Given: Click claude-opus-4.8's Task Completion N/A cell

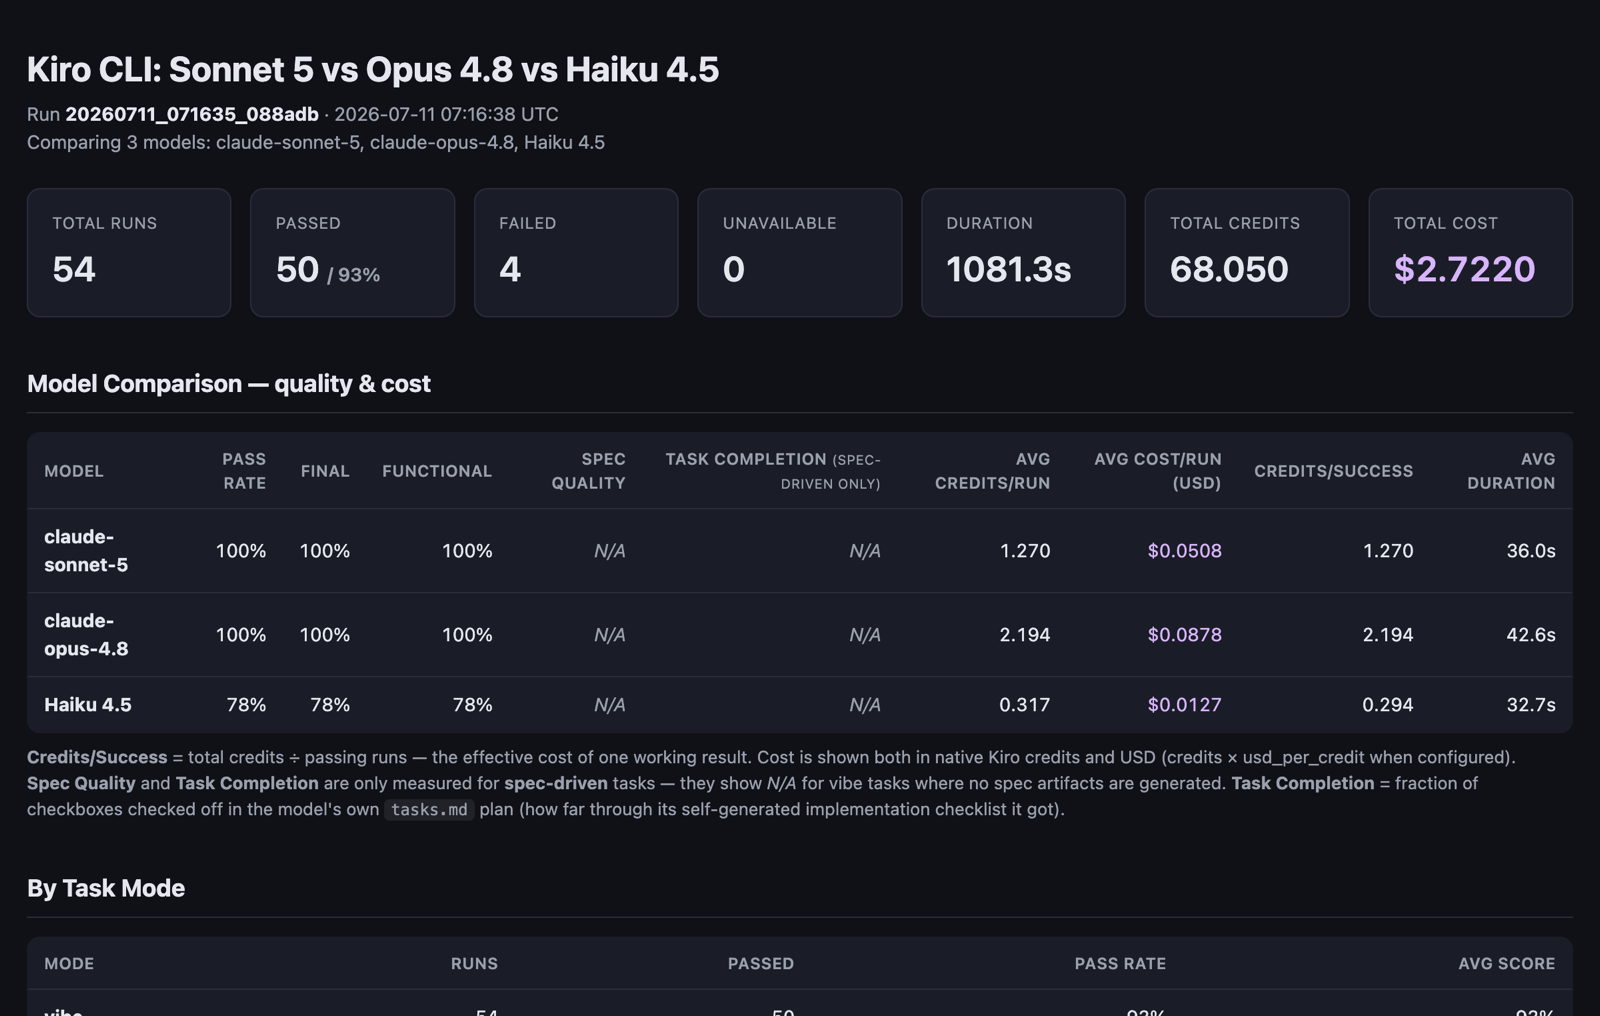Looking at the screenshot, I should tap(865, 635).
